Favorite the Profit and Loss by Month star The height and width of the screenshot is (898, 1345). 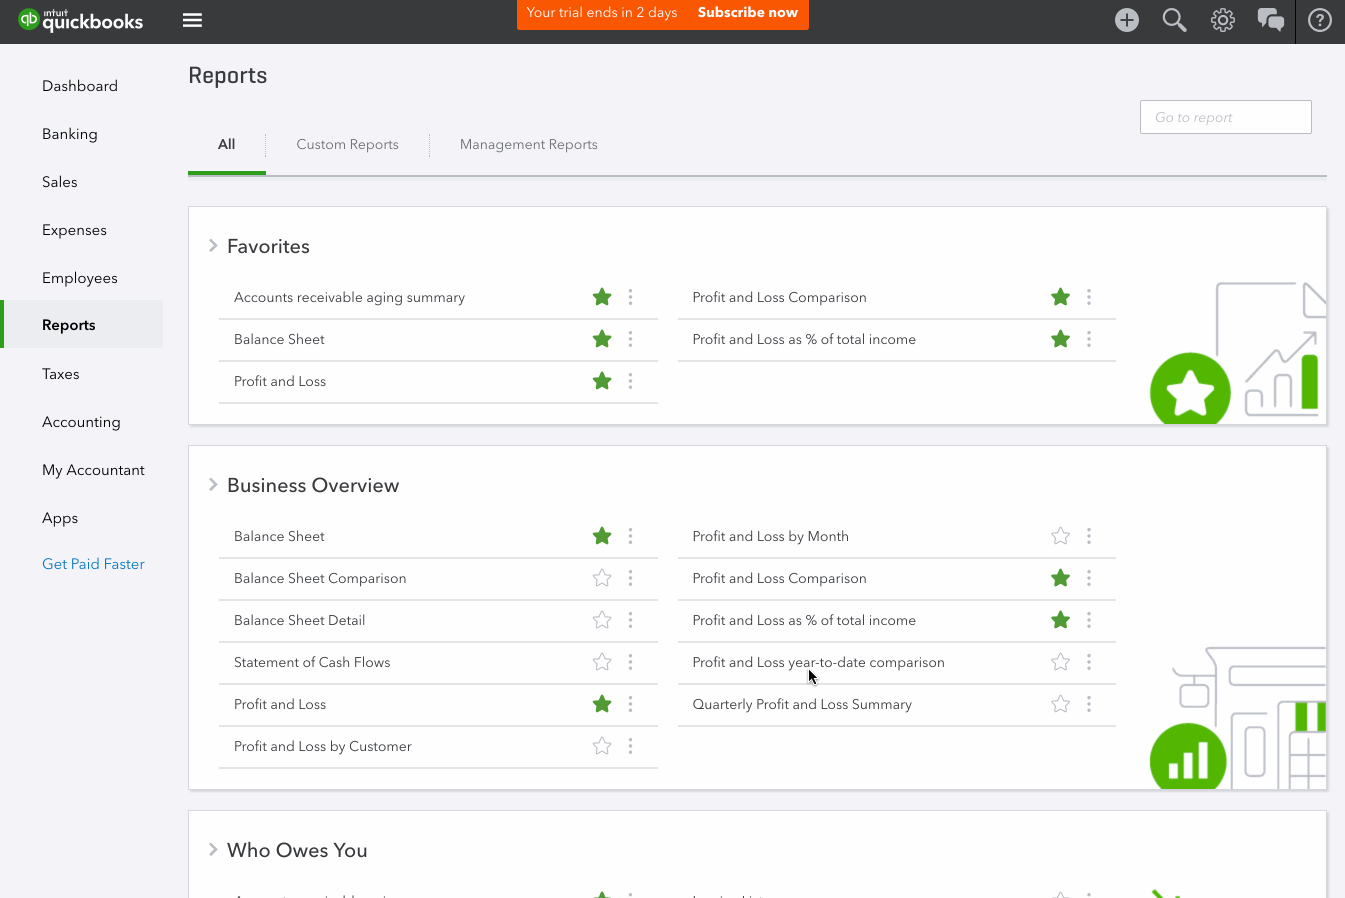[x=1061, y=536]
